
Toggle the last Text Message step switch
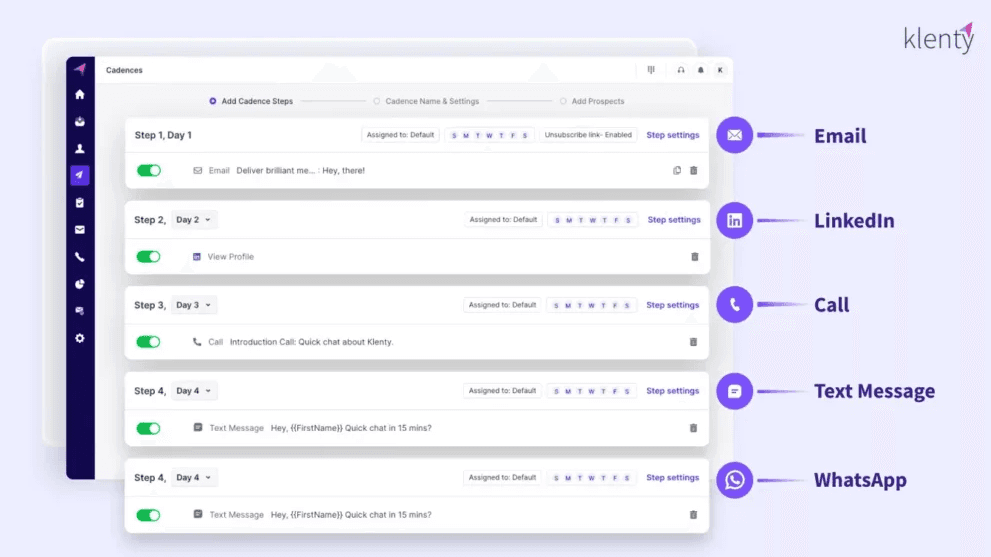point(149,515)
